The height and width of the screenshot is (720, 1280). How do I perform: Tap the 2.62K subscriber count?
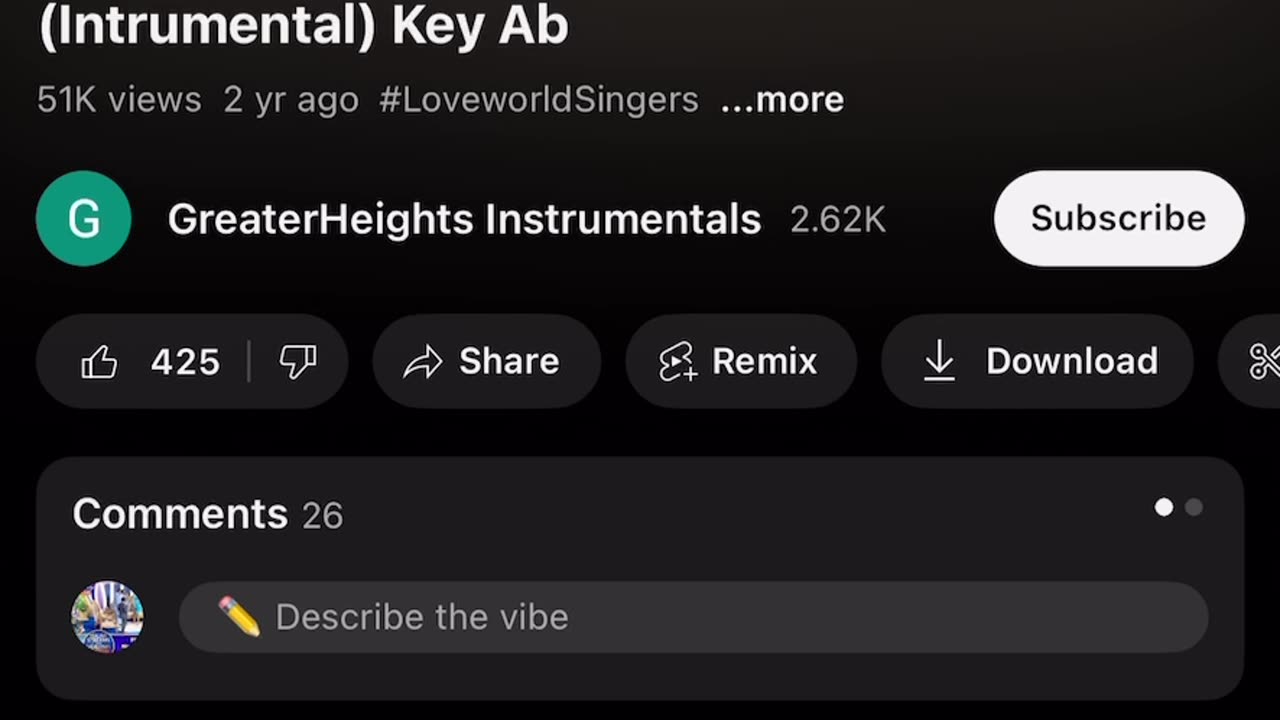[x=838, y=220]
